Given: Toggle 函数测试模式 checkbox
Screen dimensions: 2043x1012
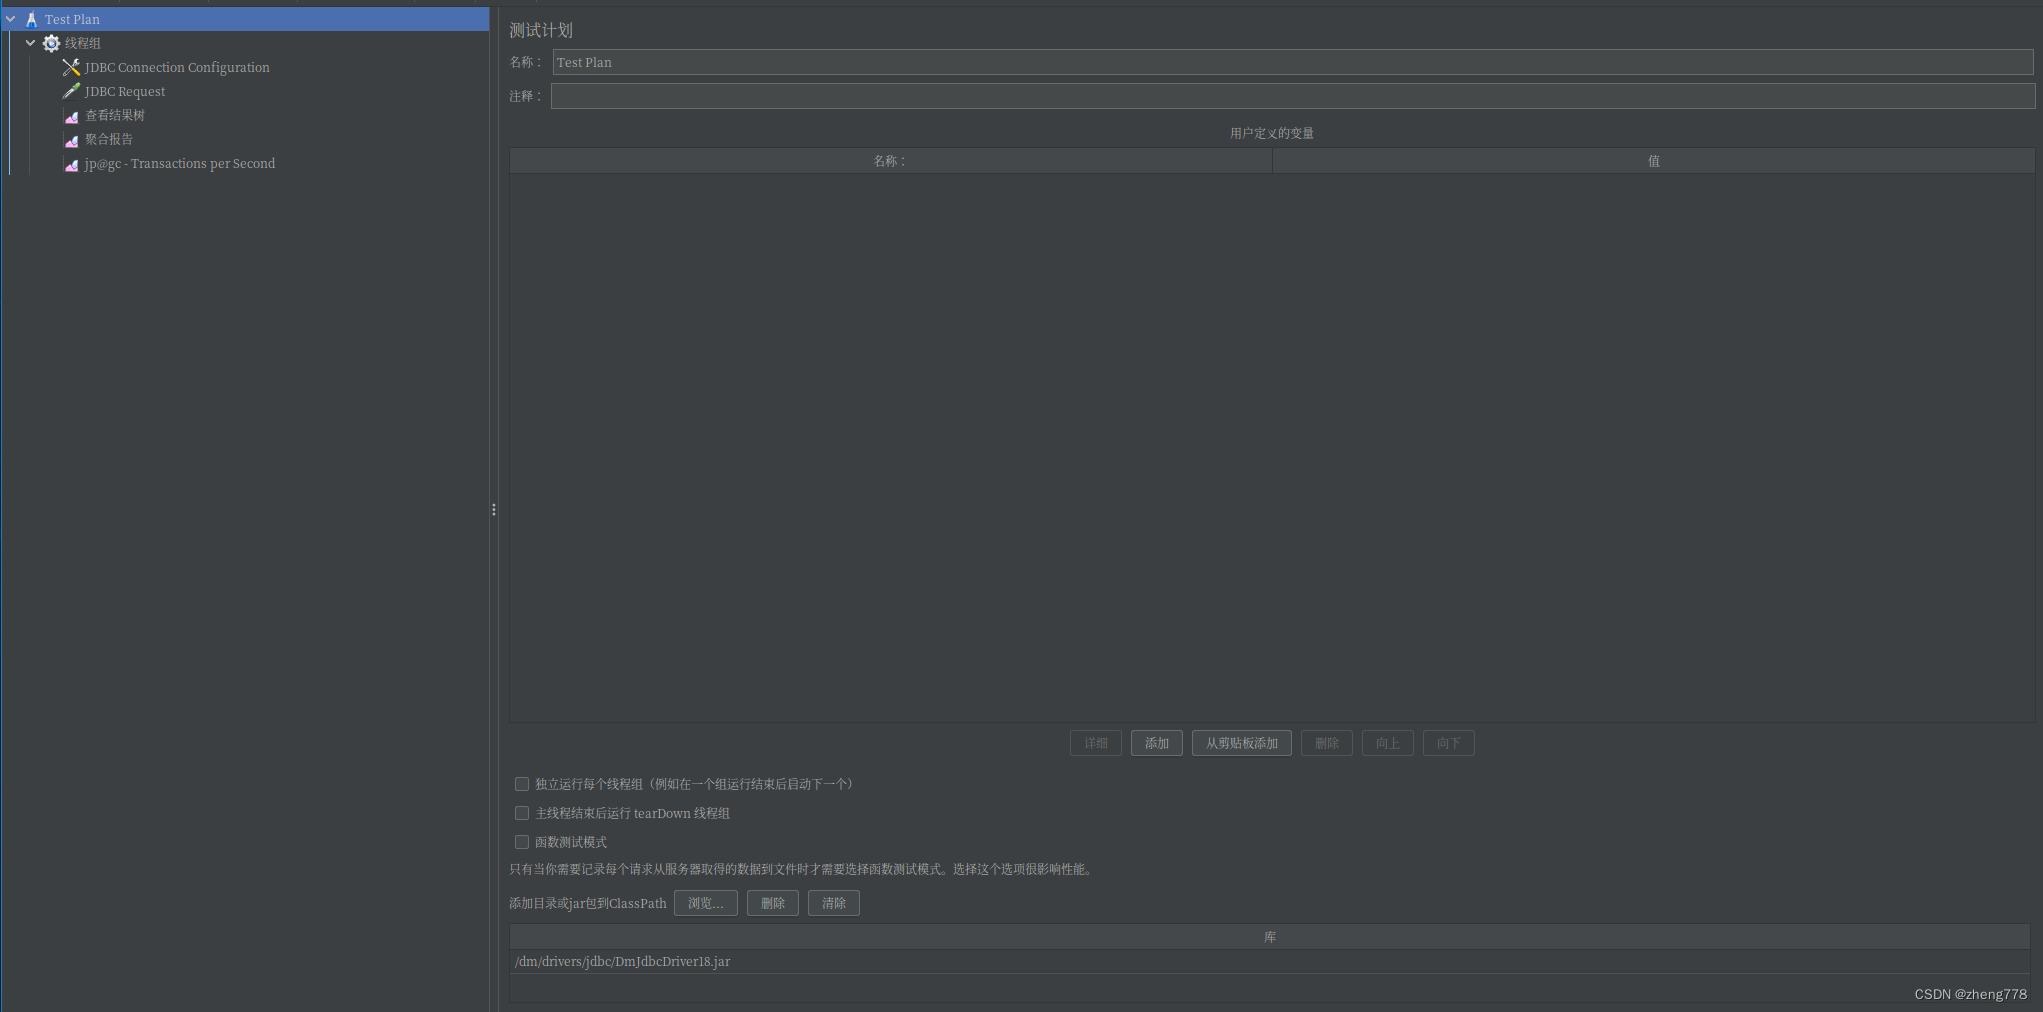Looking at the screenshot, I should coord(522,842).
